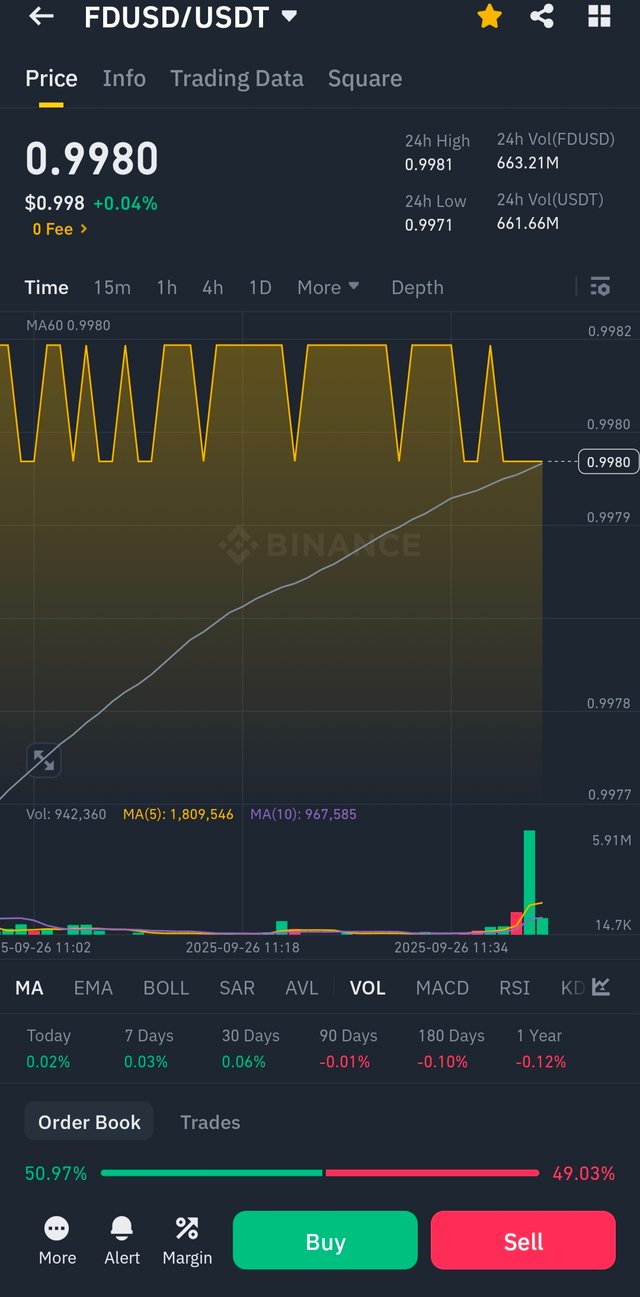
Task: Open Margin trading icon
Action: point(187,1241)
